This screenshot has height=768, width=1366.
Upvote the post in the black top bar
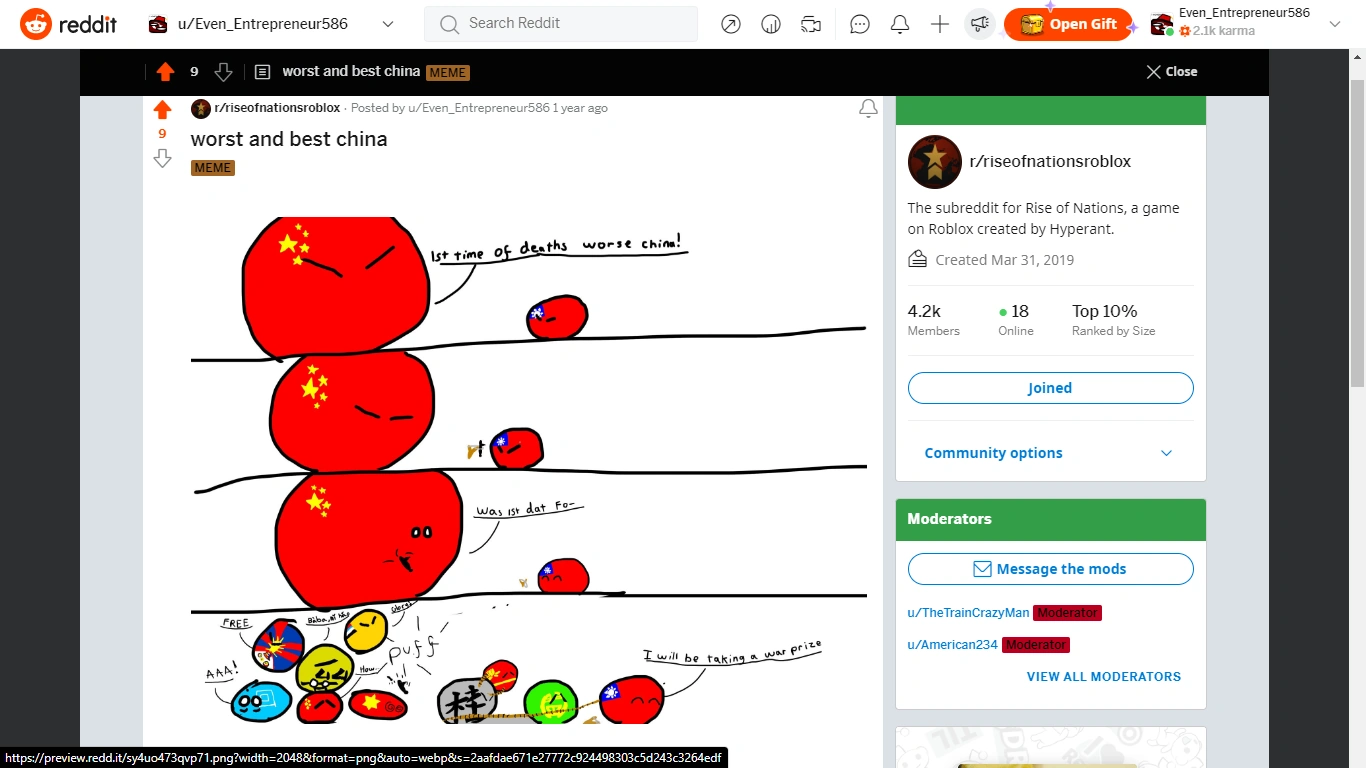tap(165, 72)
